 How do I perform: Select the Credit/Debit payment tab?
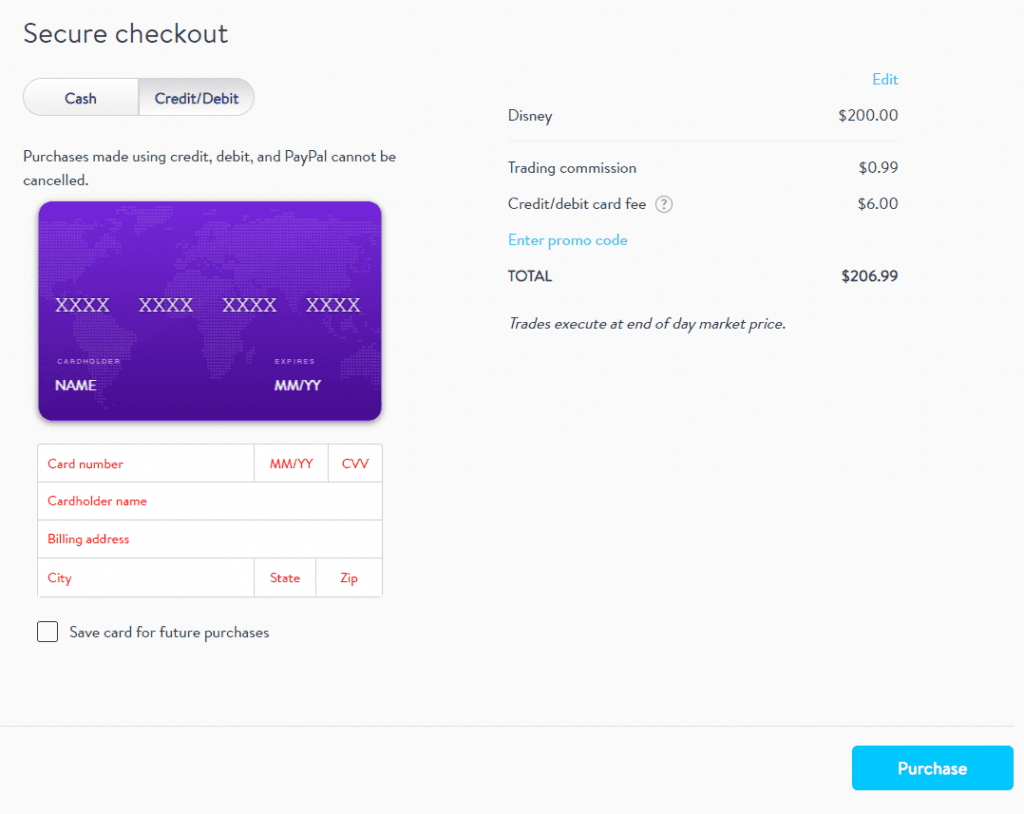tap(196, 98)
